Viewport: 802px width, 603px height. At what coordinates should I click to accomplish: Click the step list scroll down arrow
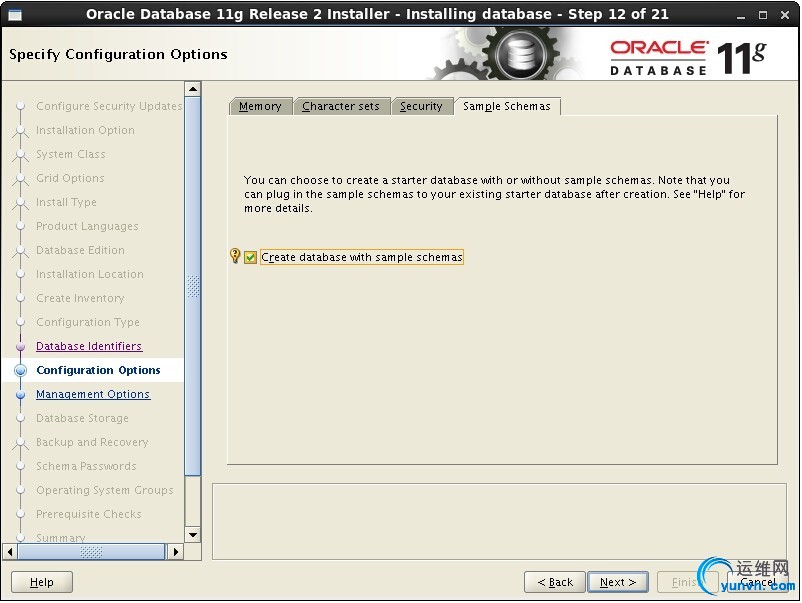coord(193,535)
